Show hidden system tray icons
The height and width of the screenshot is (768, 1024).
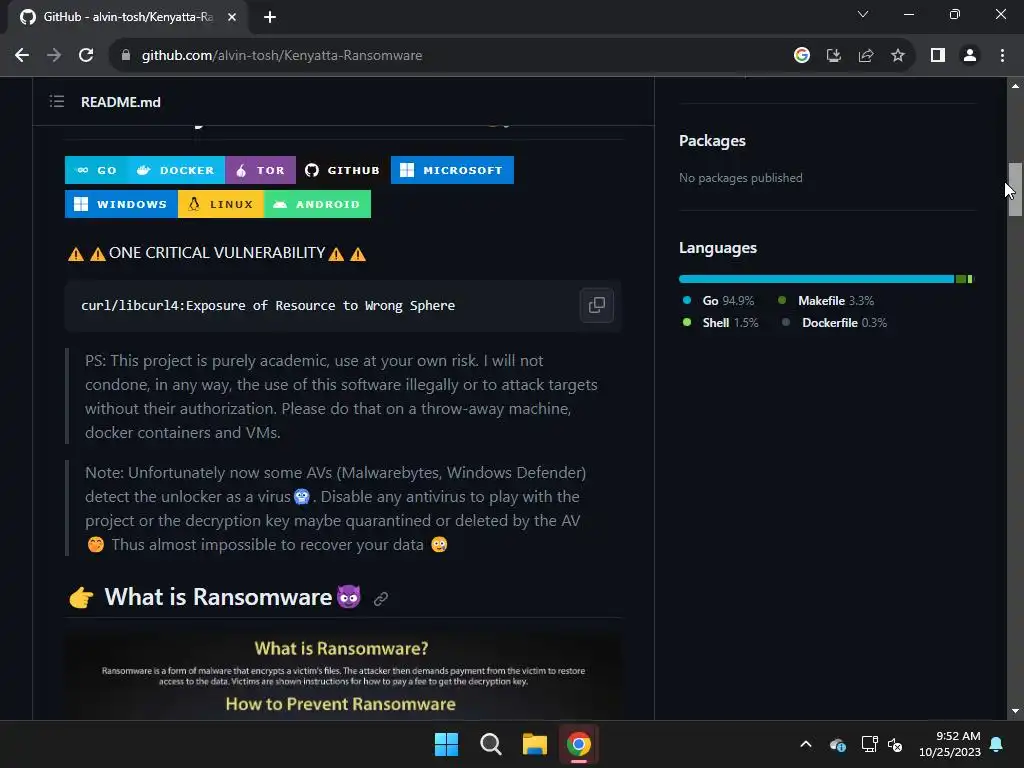(806, 744)
